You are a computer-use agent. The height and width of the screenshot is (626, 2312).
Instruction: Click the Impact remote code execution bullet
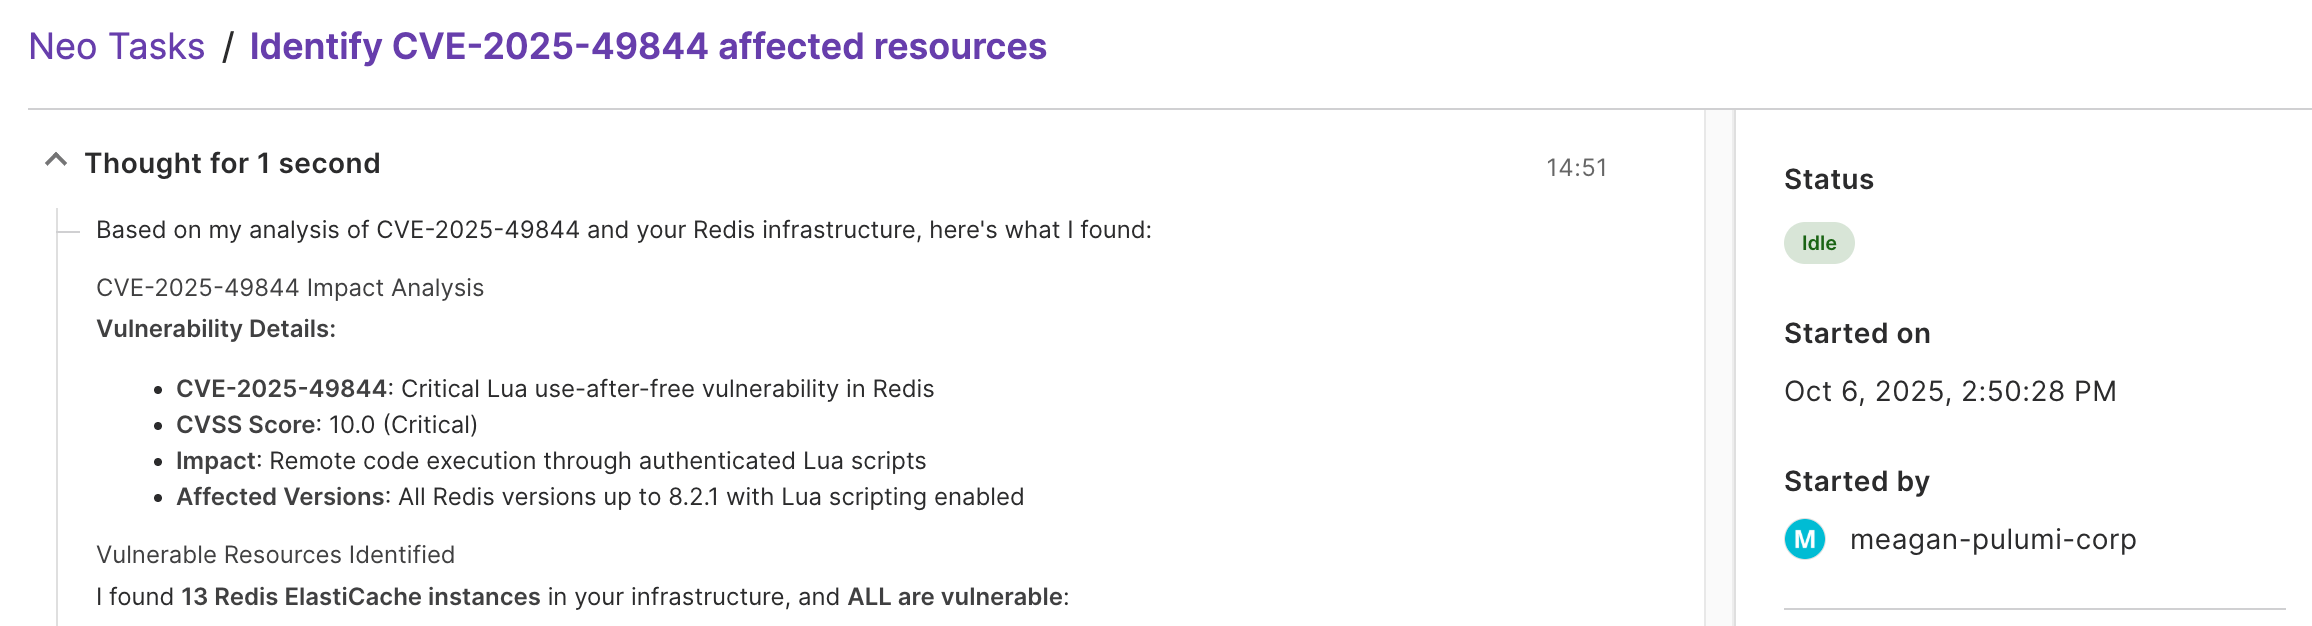click(x=550, y=461)
